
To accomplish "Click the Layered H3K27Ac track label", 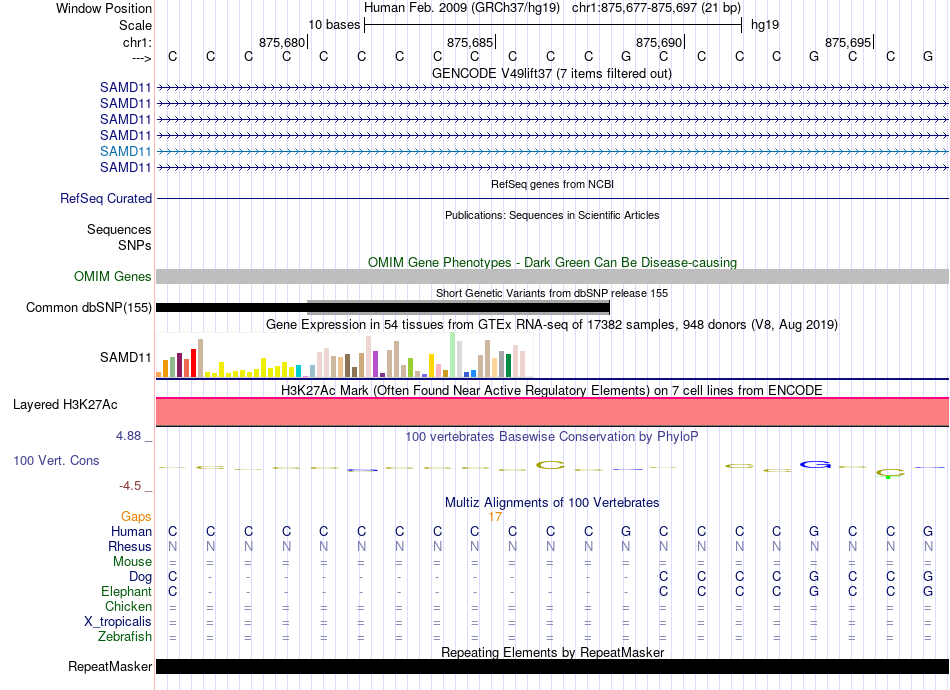I will tap(65, 405).
